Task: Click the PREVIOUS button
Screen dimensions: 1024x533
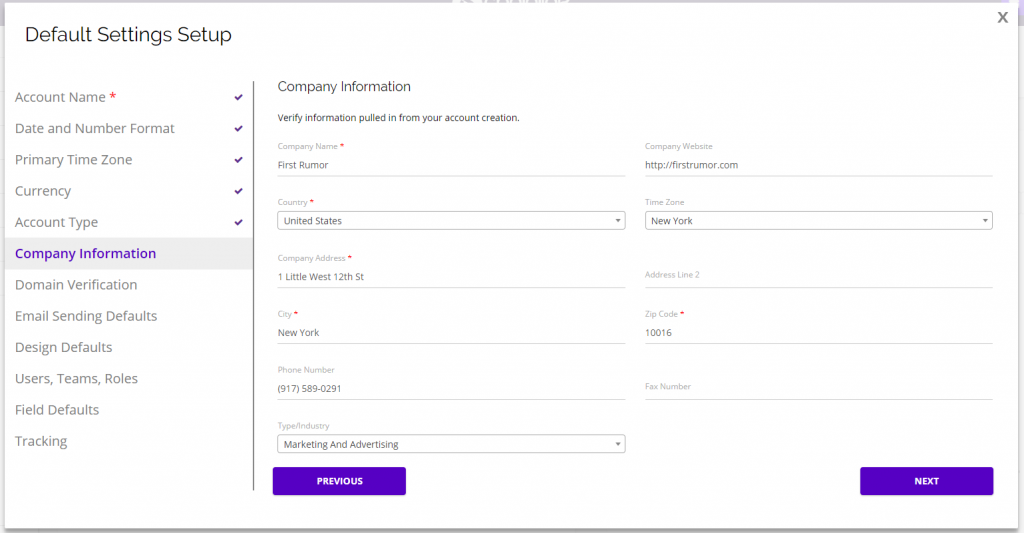Action: [x=340, y=481]
